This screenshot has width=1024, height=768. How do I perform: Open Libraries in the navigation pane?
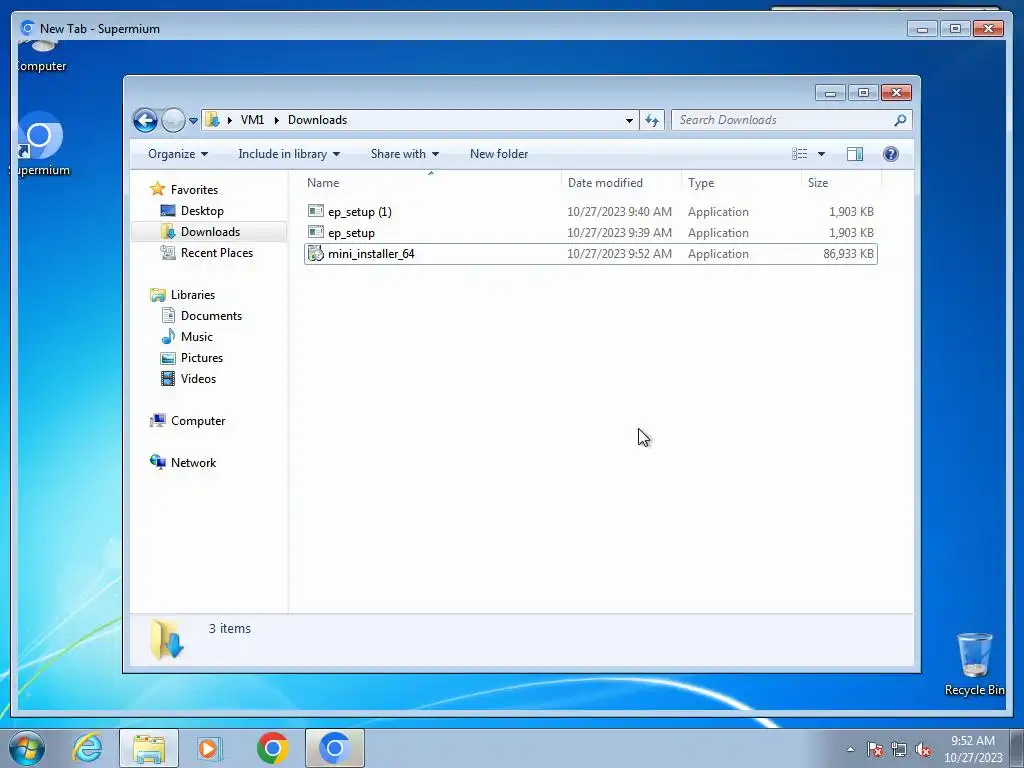(193, 295)
